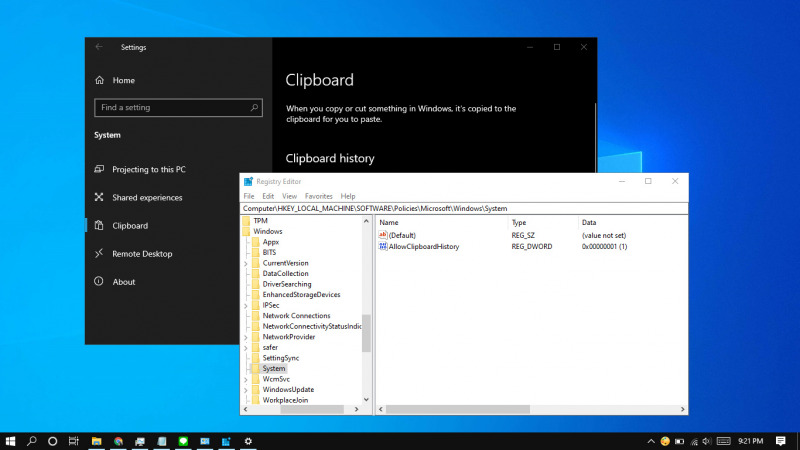Open the Help menu in Registry Editor

tap(348, 196)
